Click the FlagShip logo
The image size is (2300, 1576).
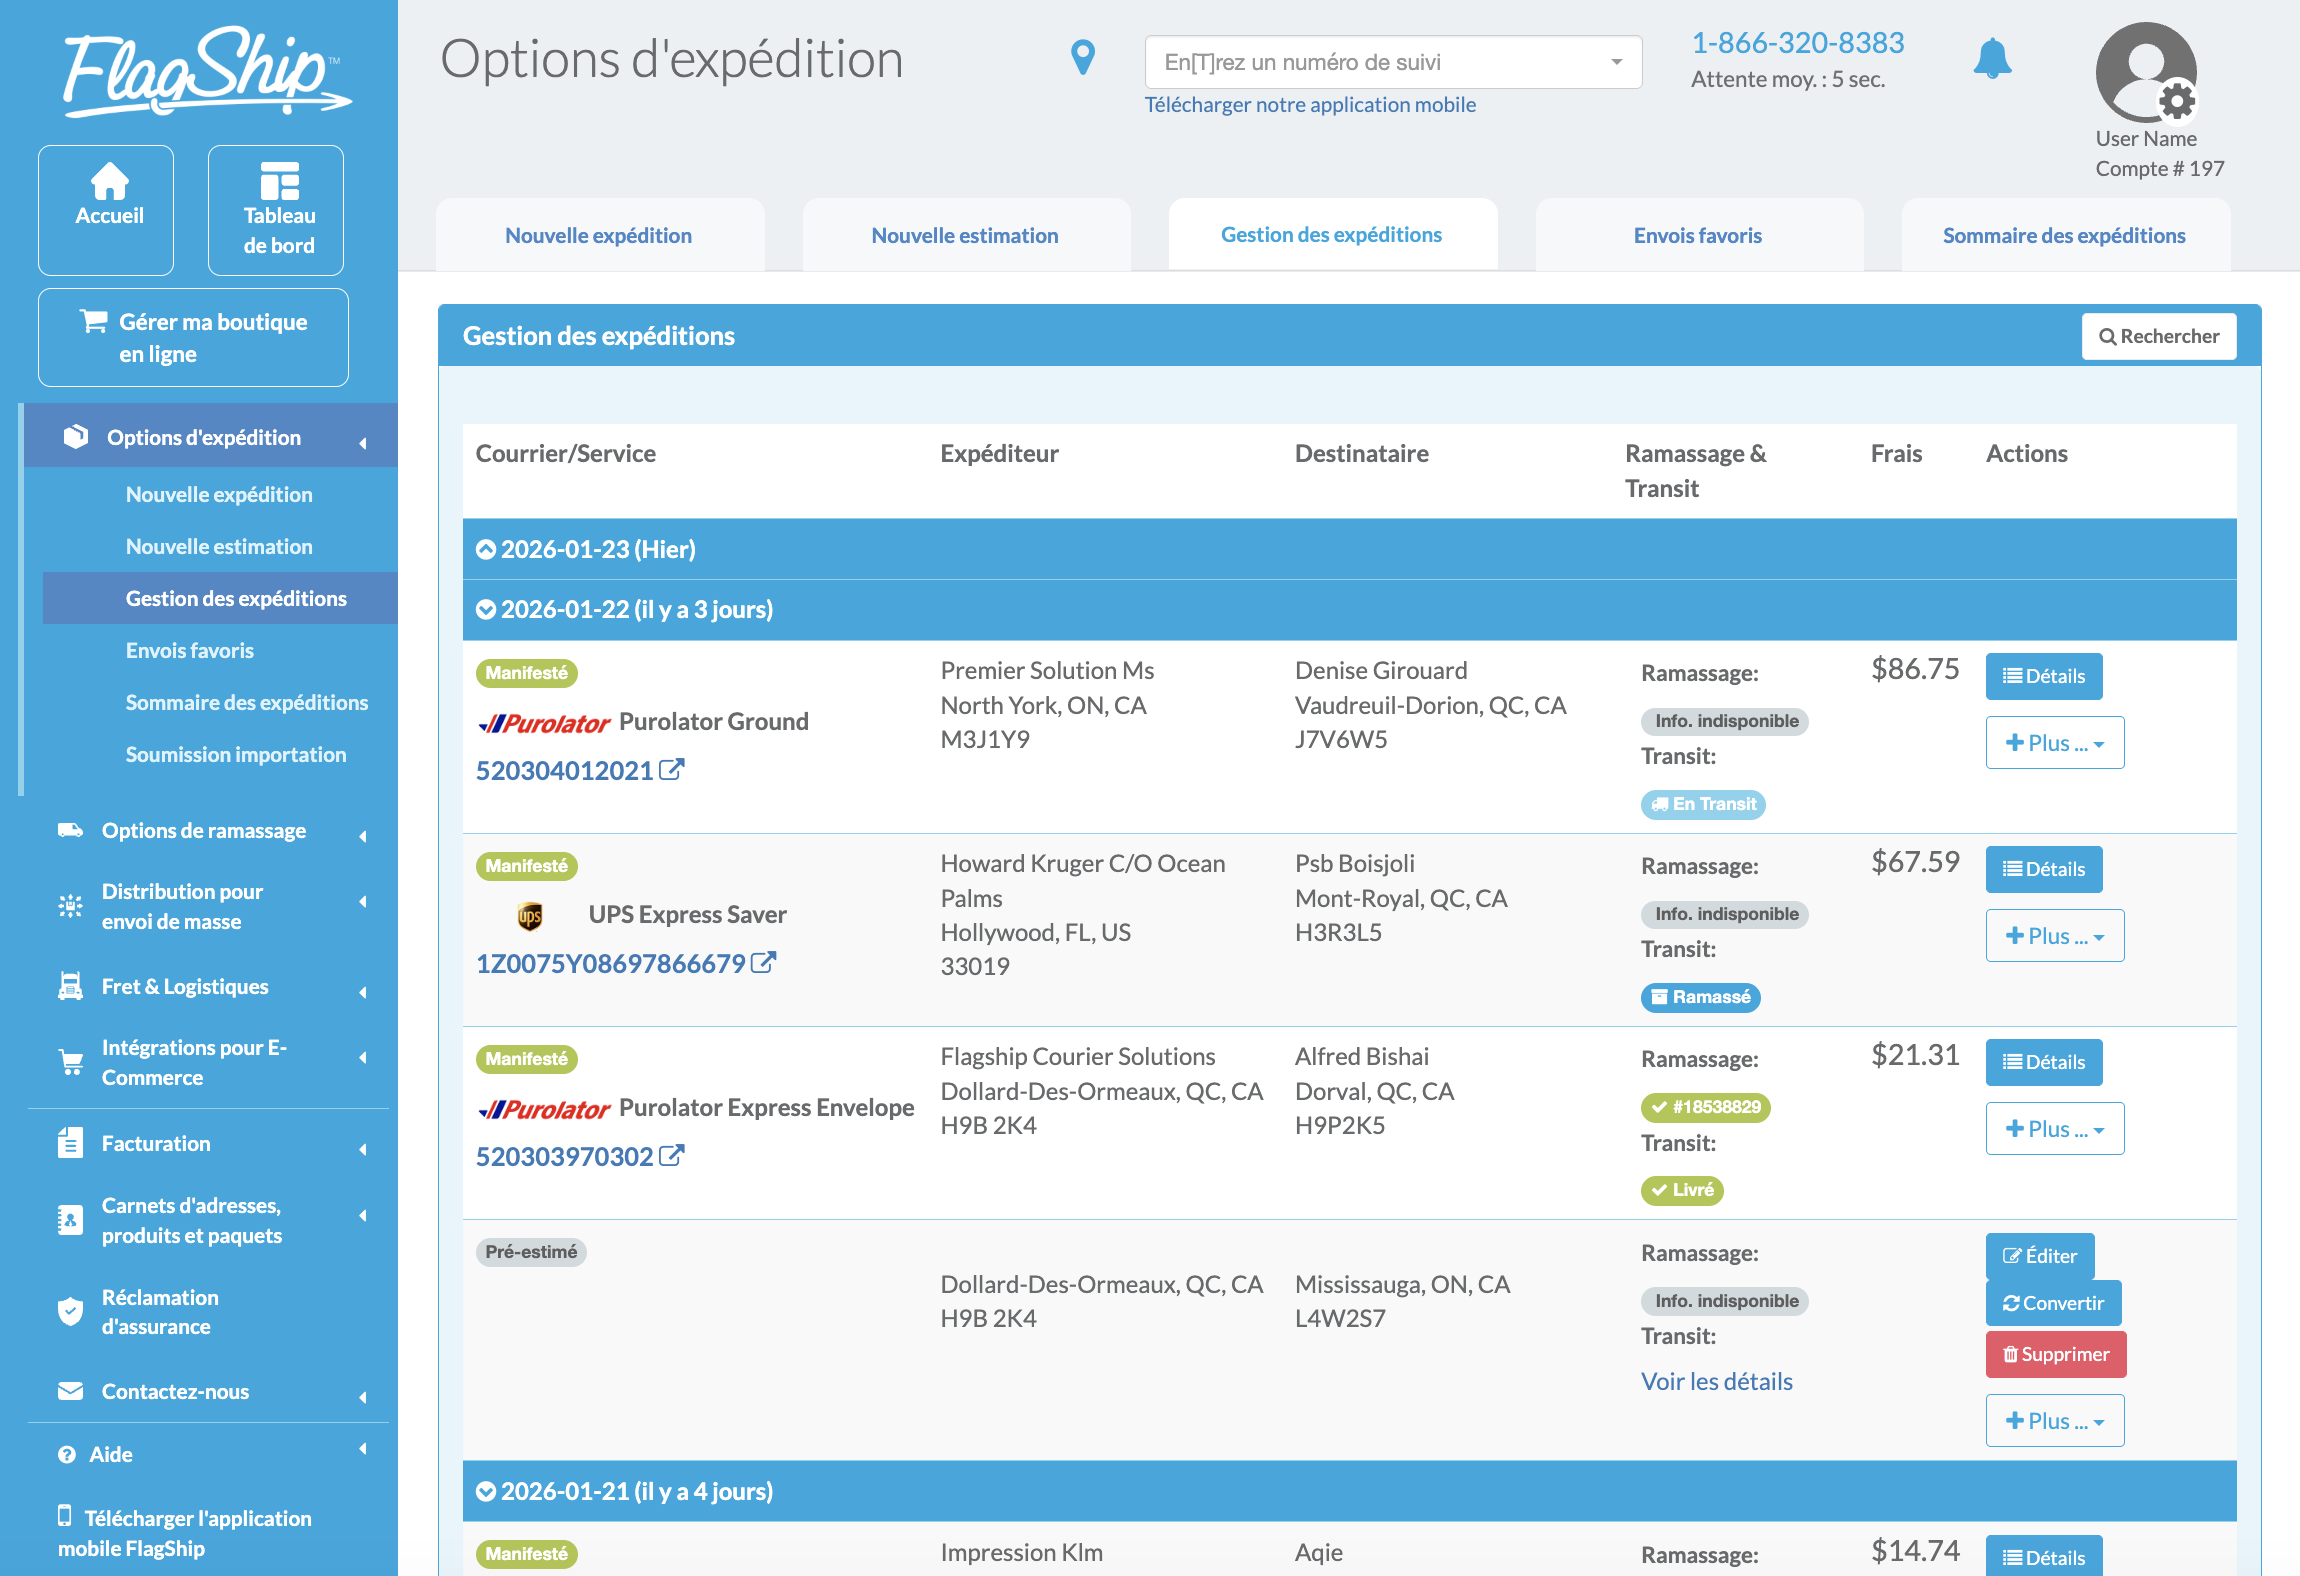[205, 72]
